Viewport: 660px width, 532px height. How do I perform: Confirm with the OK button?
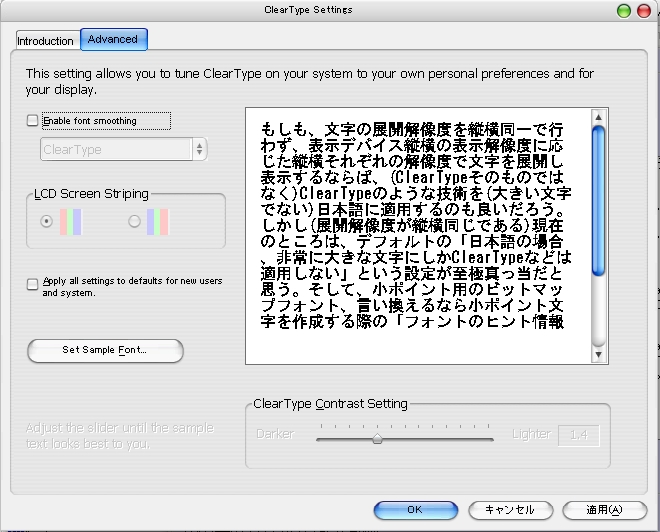tap(414, 510)
